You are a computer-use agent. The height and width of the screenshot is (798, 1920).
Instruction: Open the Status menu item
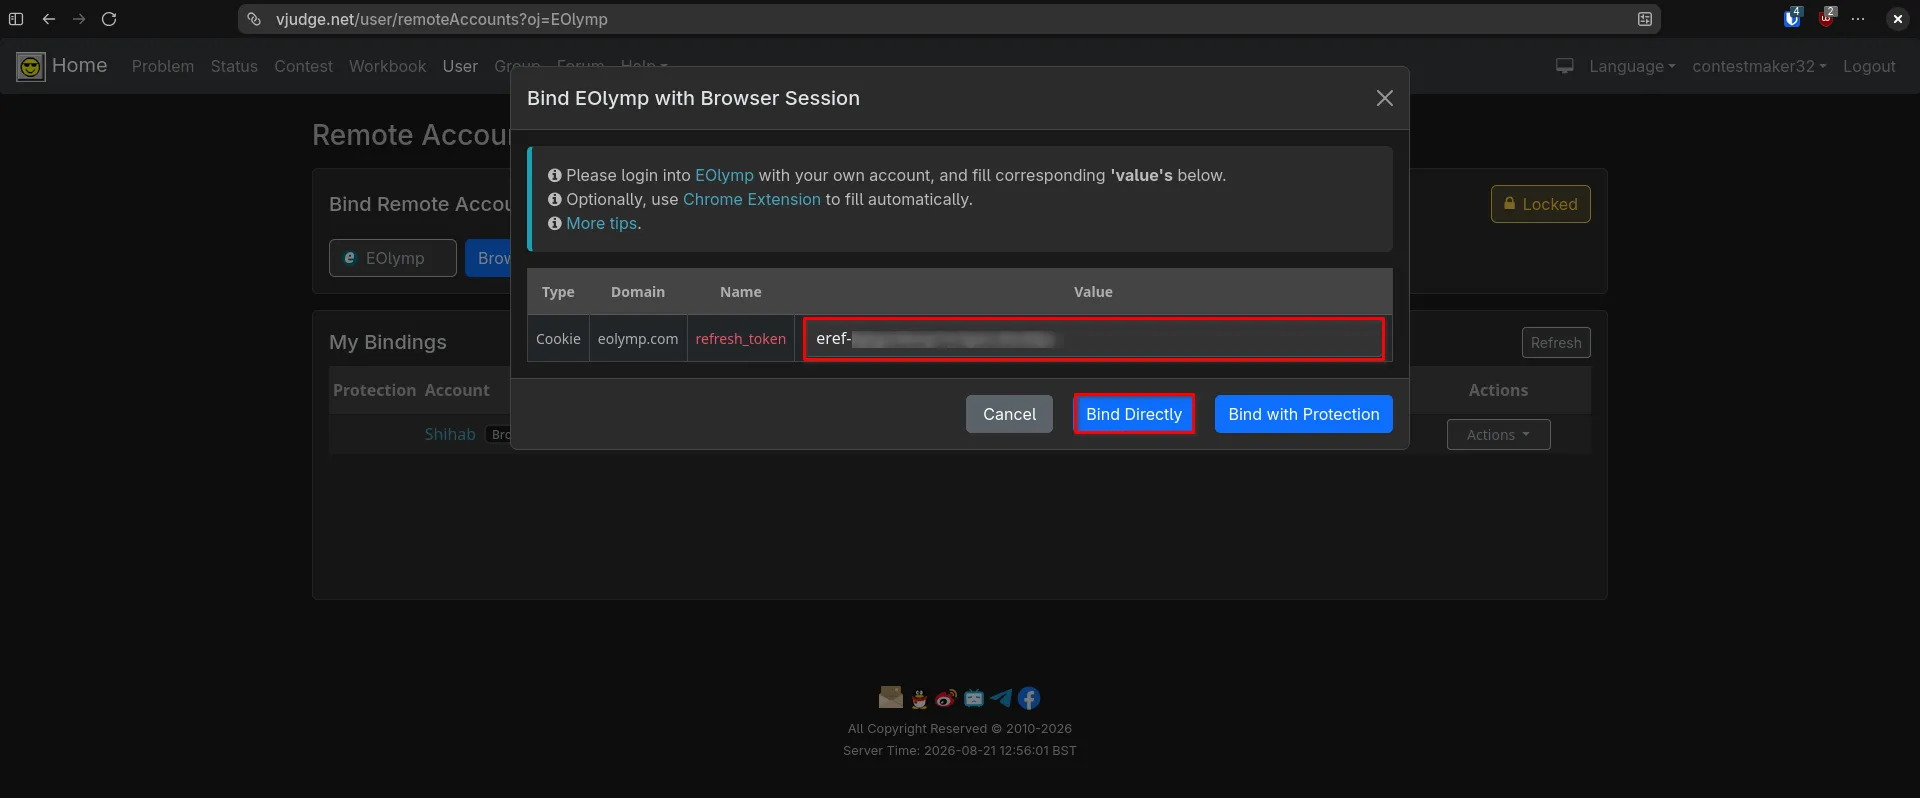coord(234,66)
